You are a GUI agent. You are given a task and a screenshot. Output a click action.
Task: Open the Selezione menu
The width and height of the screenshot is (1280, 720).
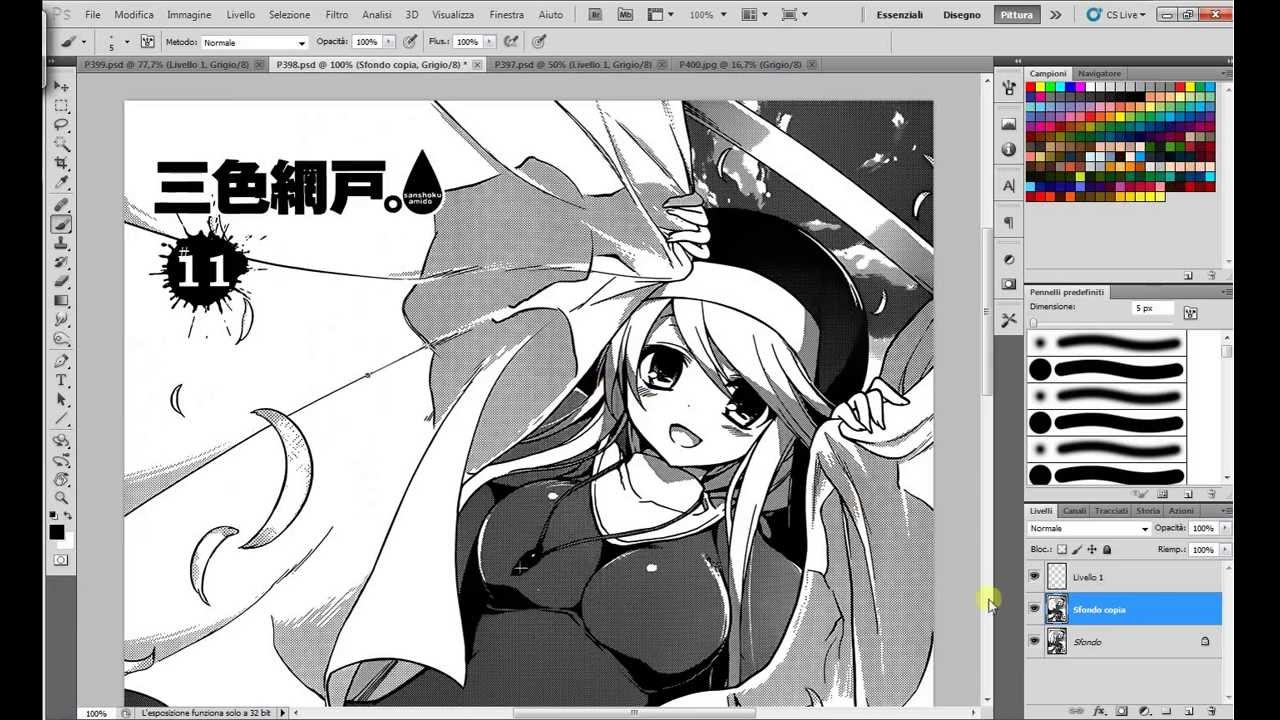click(289, 15)
